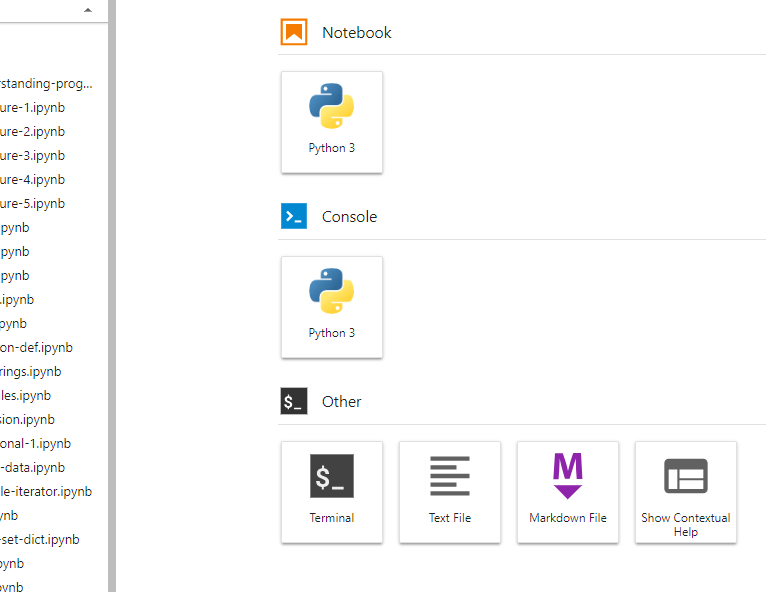Create a new Markdown File
The image size is (766, 592).
point(568,492)
